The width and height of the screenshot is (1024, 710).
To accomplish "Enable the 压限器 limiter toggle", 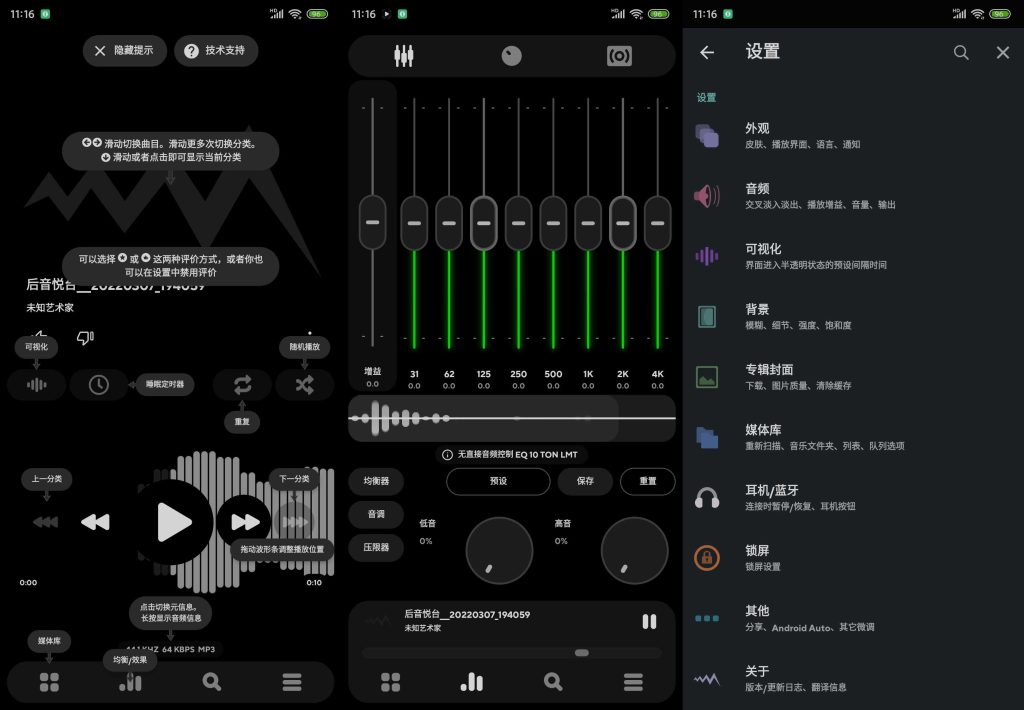I will [x=375, y=547].
